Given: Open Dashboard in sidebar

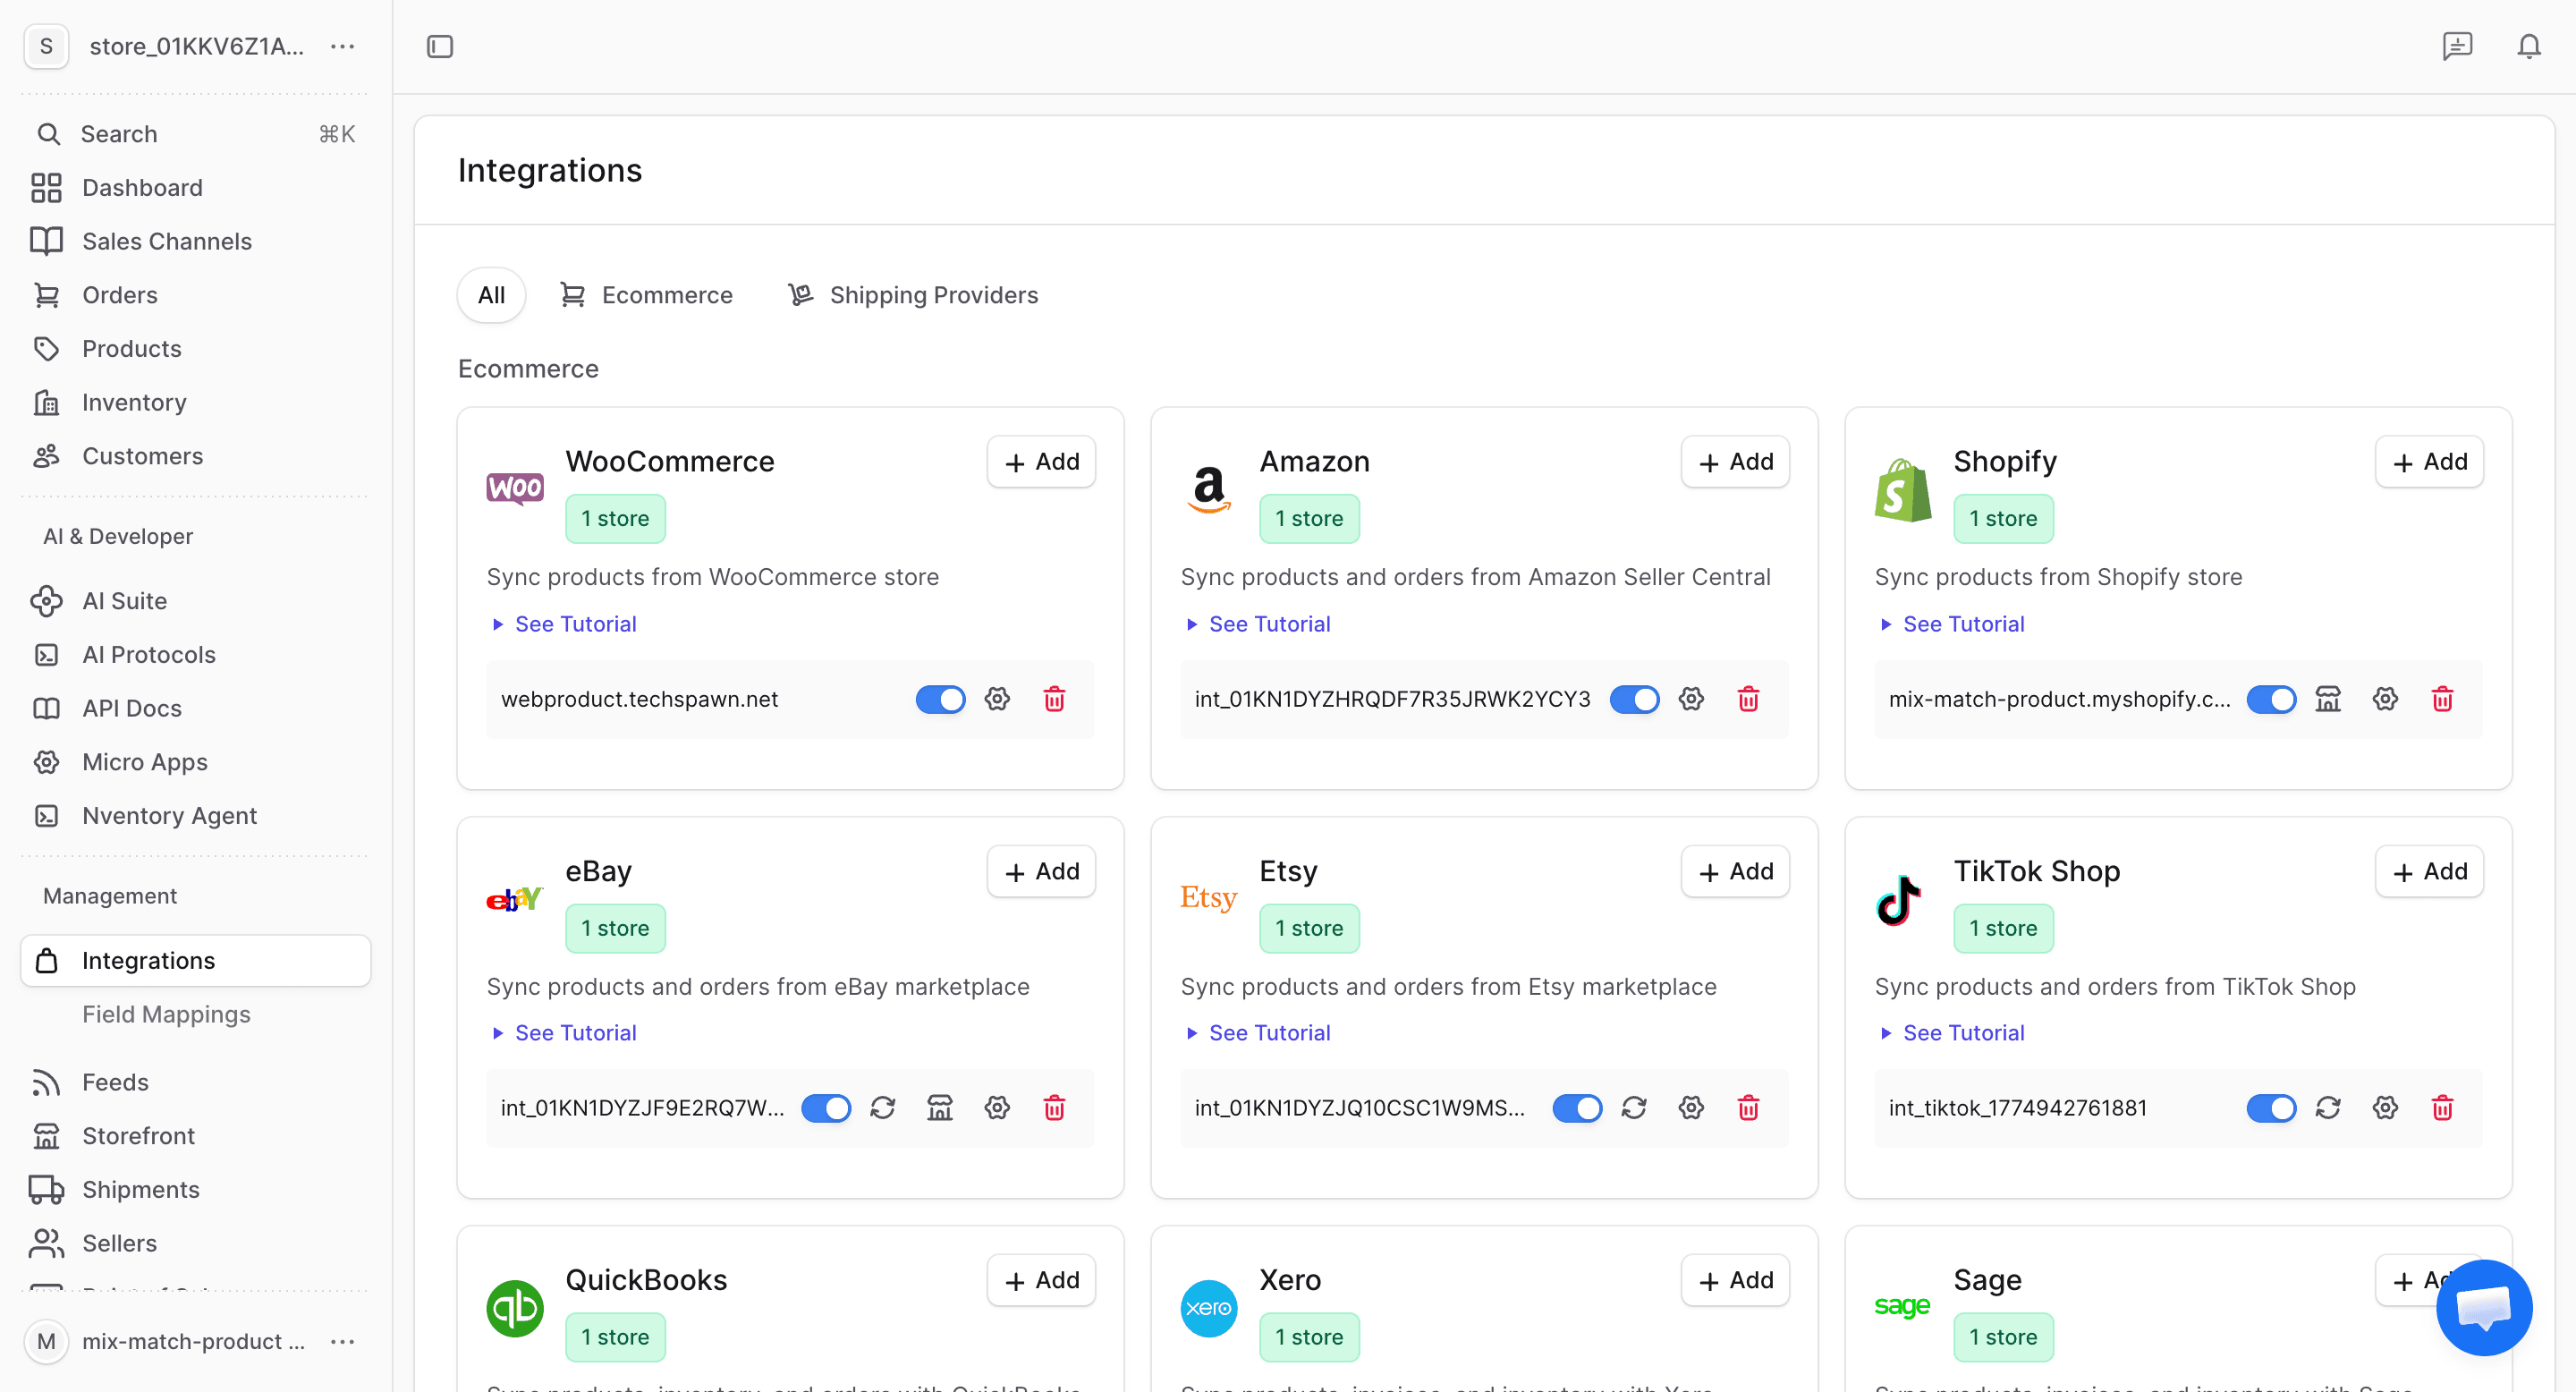Looking at the screenshot, I should point(196,188).
